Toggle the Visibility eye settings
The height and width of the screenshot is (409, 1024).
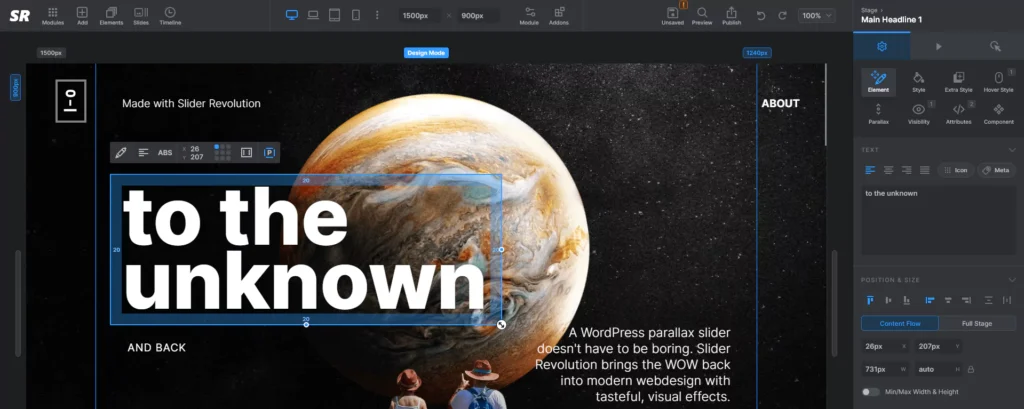(x=918, y=113)
